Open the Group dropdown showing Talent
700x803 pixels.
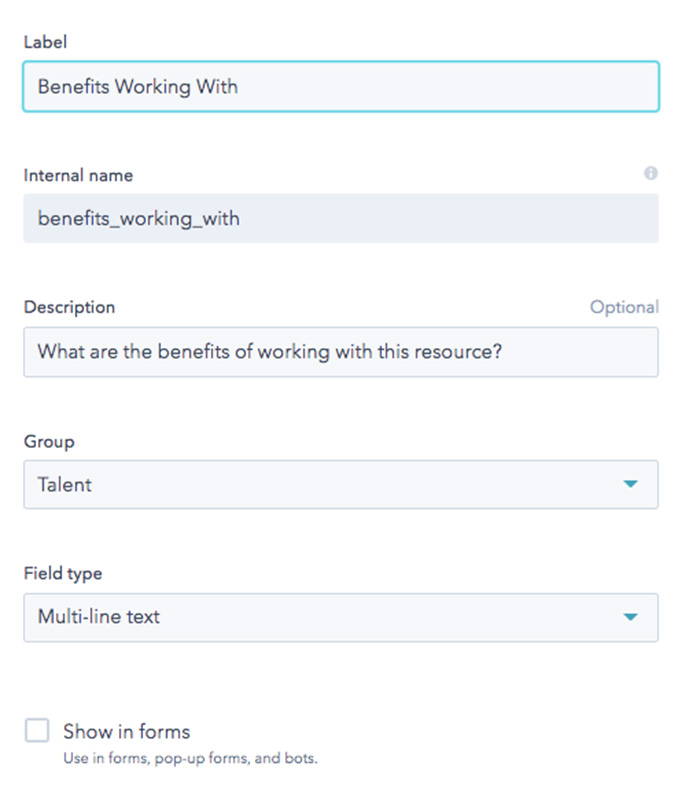pos(341,484)
